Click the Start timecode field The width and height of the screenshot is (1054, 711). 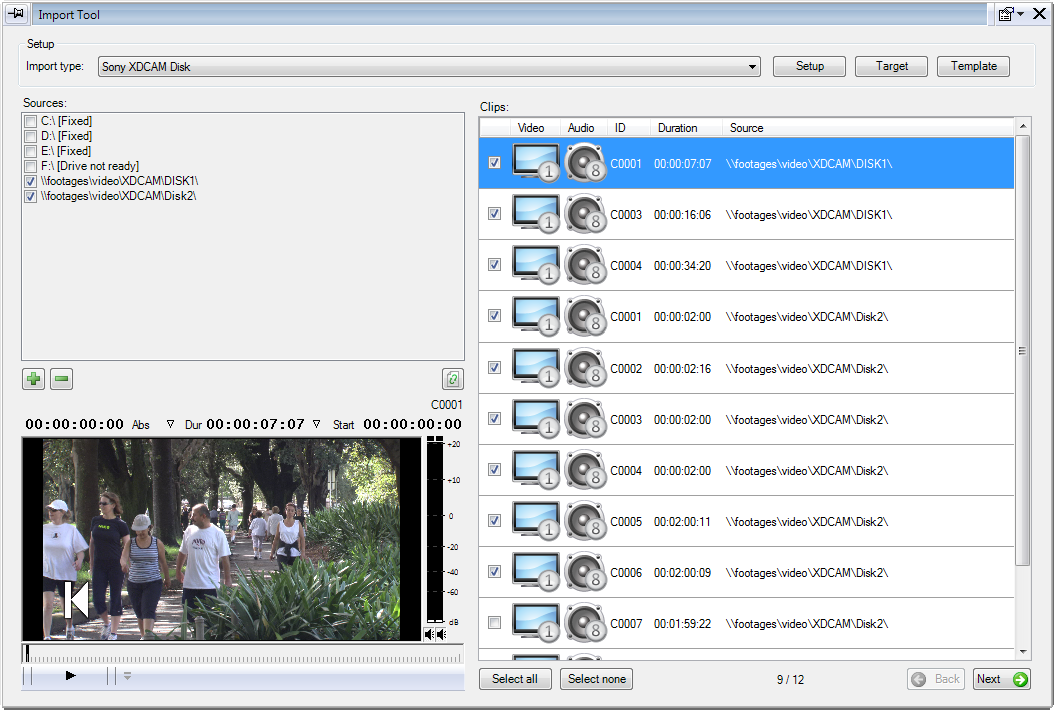(412, 424)
